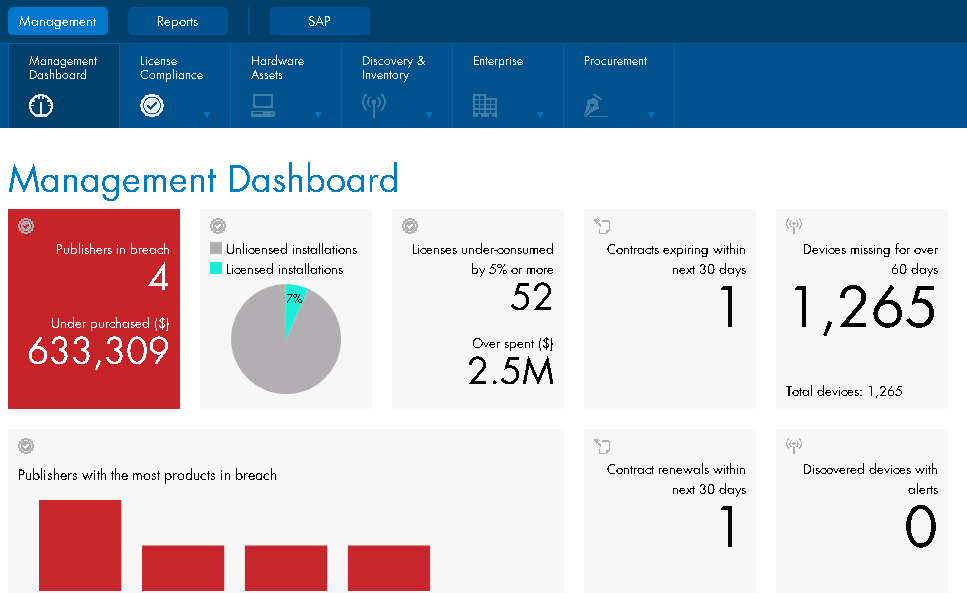The width and height of the screenshot is (967, 593).
Task: Open the SAP tab
Action: [x=319, y=21]
